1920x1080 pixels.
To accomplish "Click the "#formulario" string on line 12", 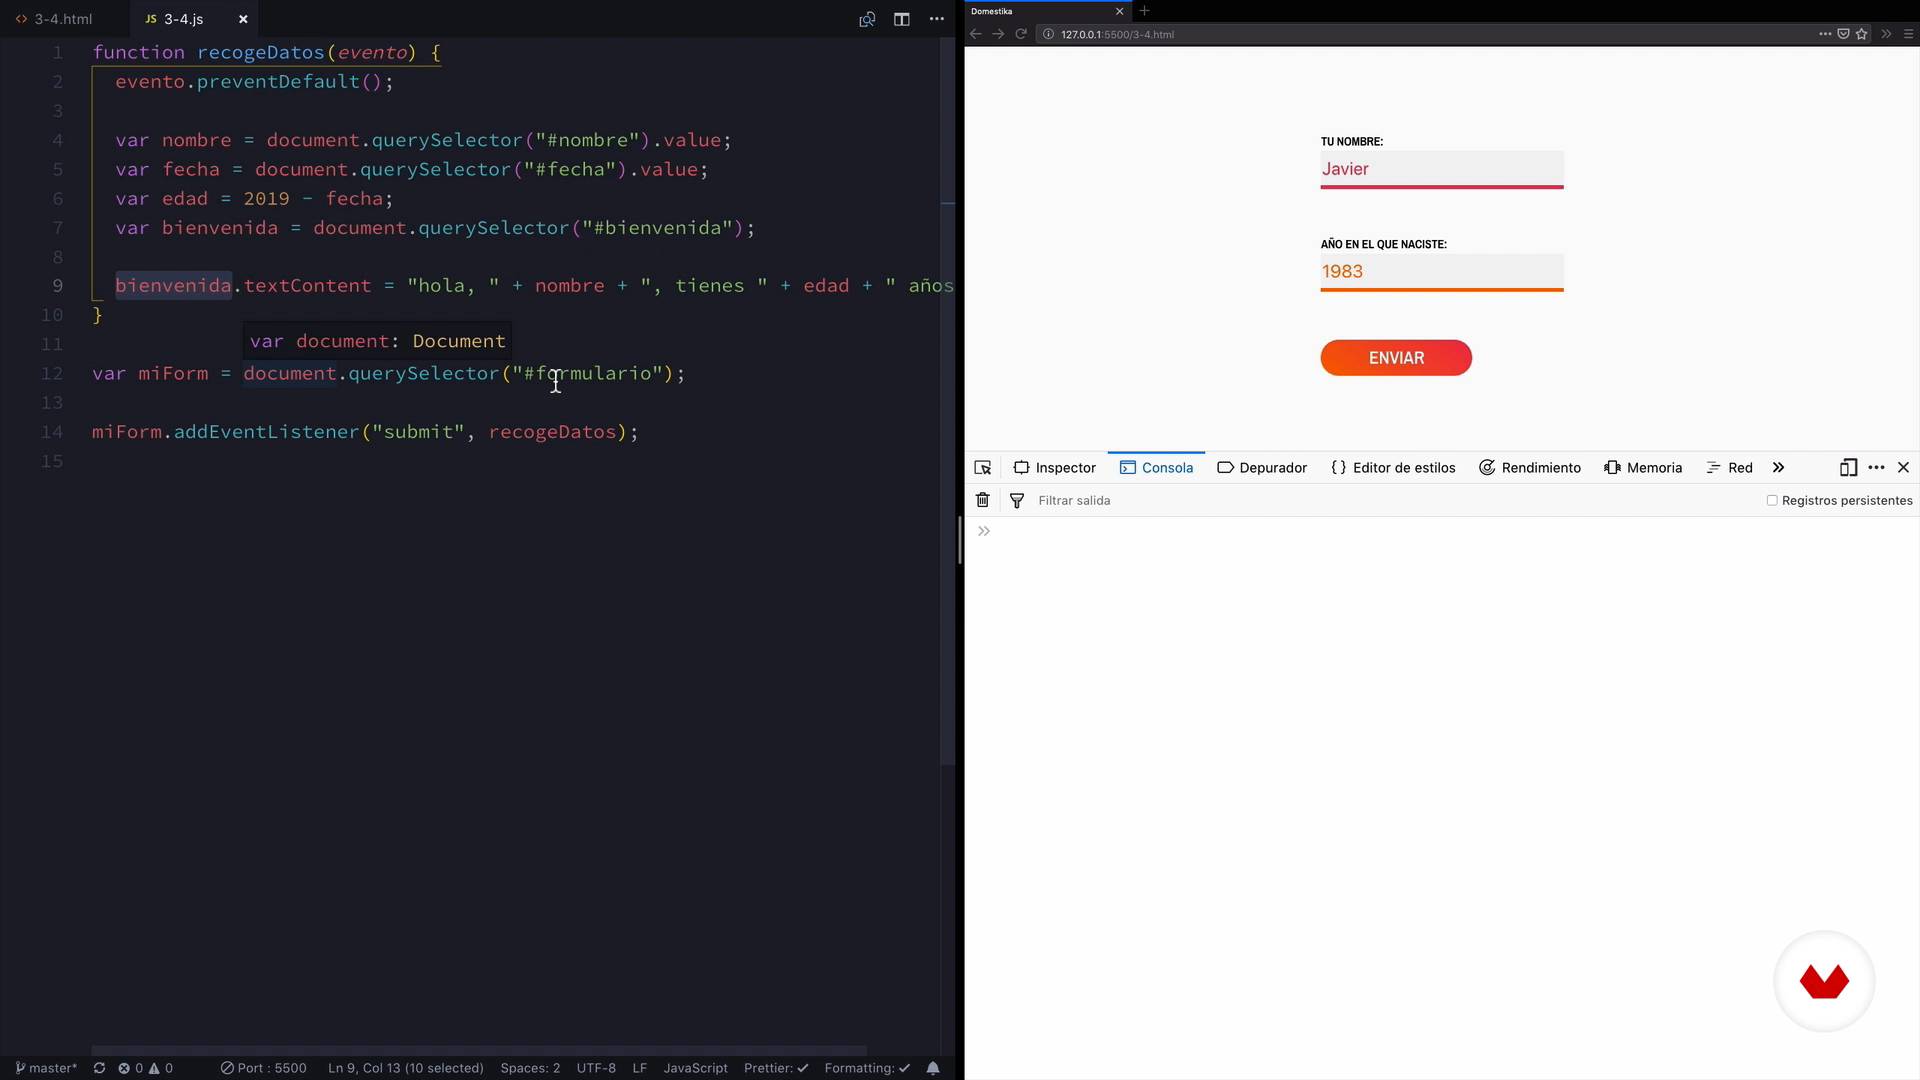I will 587,373.
